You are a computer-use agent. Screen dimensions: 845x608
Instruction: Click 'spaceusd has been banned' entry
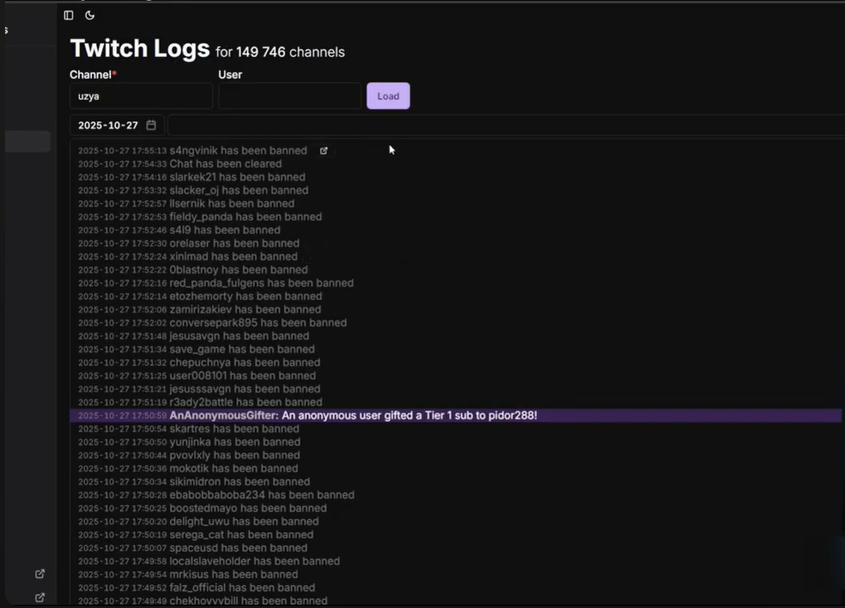click(x=238, y=548)
